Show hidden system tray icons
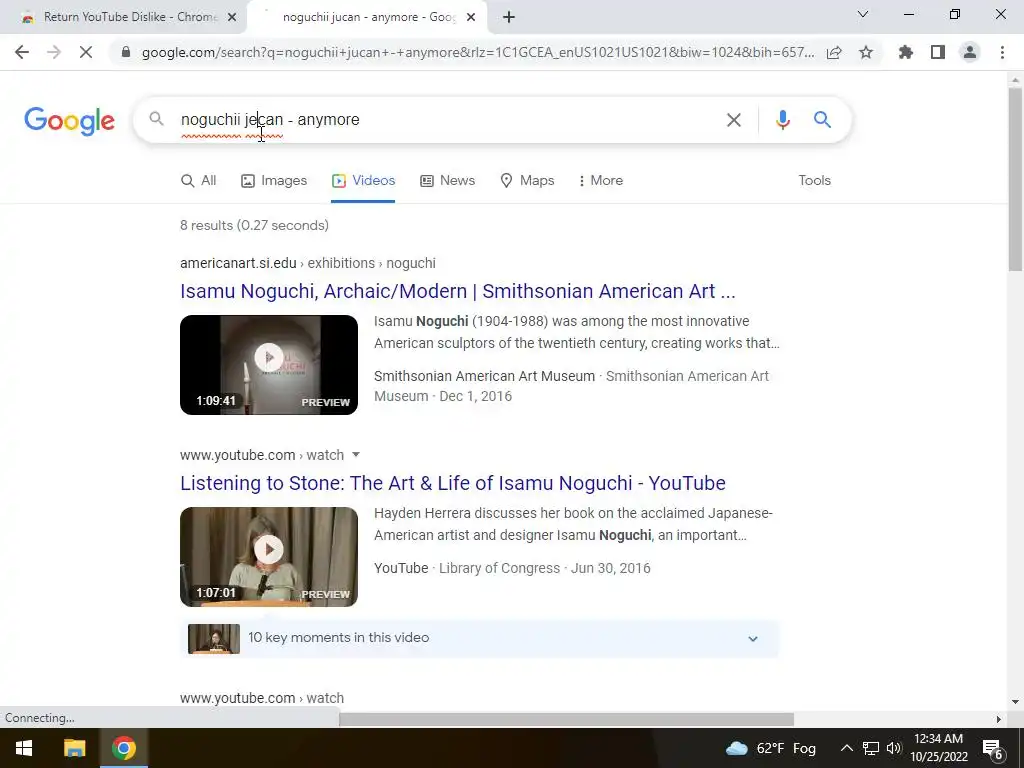 pyautogui.click(x=846, y=748)
